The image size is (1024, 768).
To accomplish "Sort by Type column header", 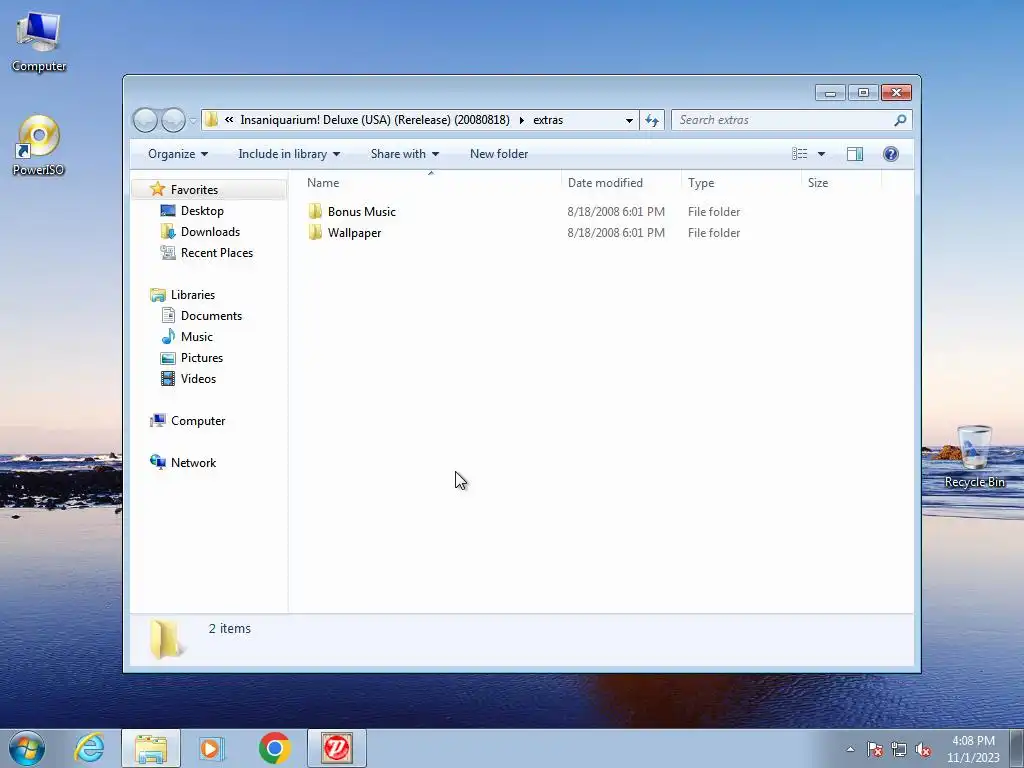I will tap(741, 183).
